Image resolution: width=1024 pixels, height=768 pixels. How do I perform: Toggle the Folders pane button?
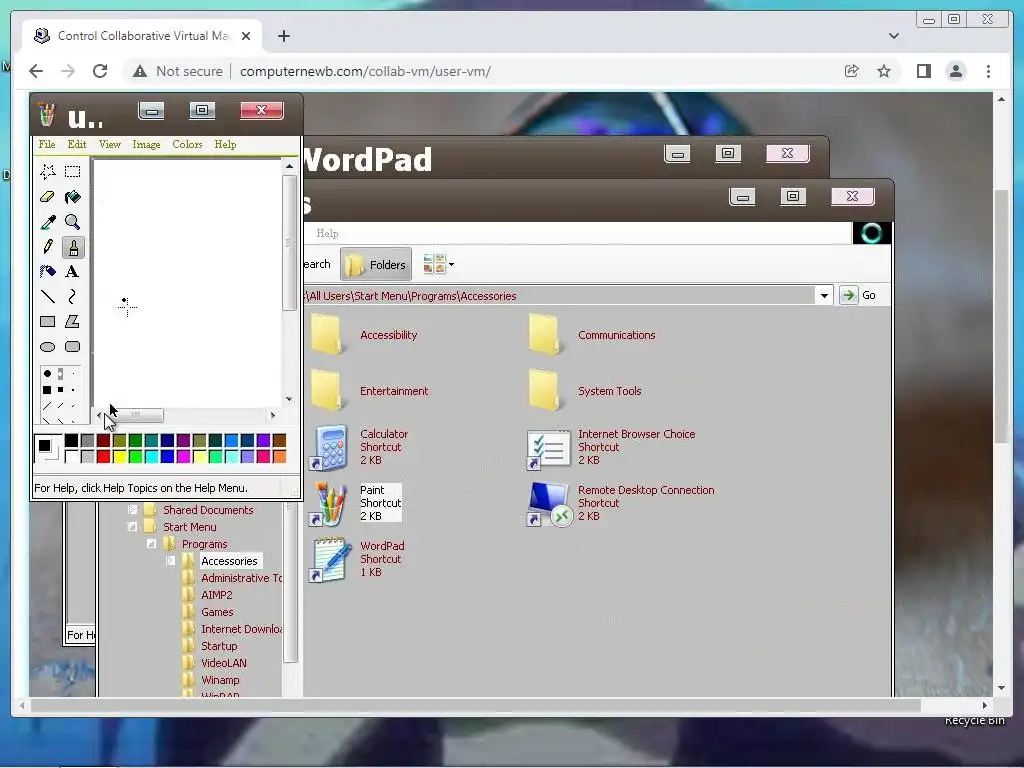(376, 264)
